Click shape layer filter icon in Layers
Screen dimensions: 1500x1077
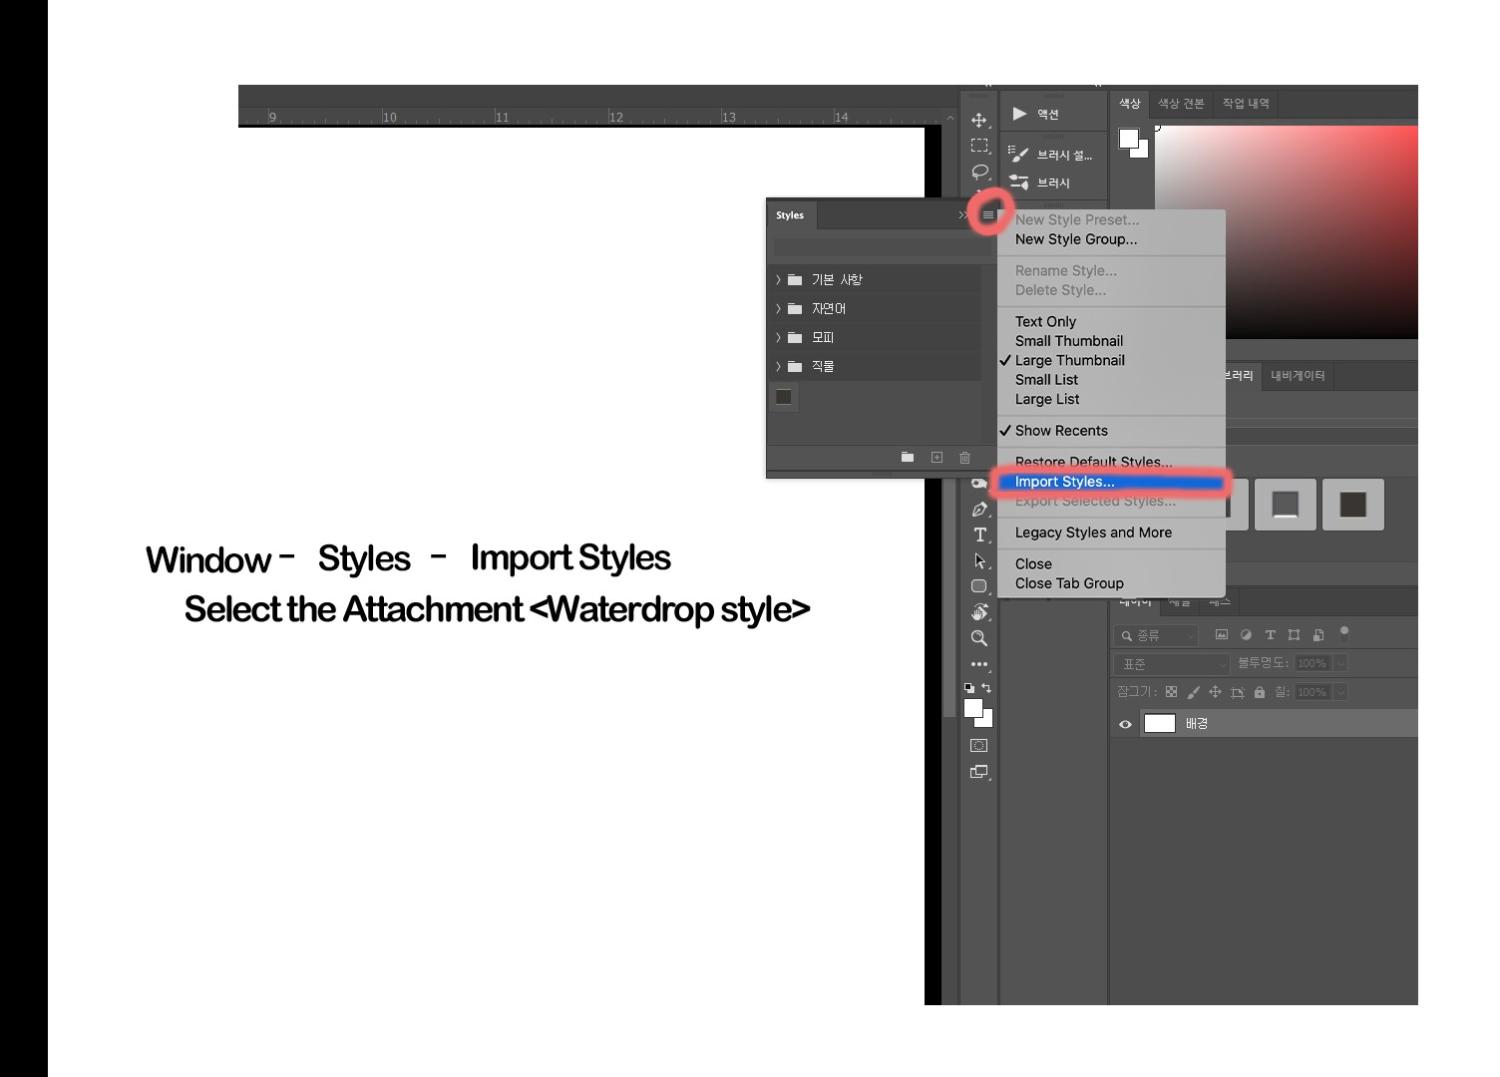pos(1294,635)
